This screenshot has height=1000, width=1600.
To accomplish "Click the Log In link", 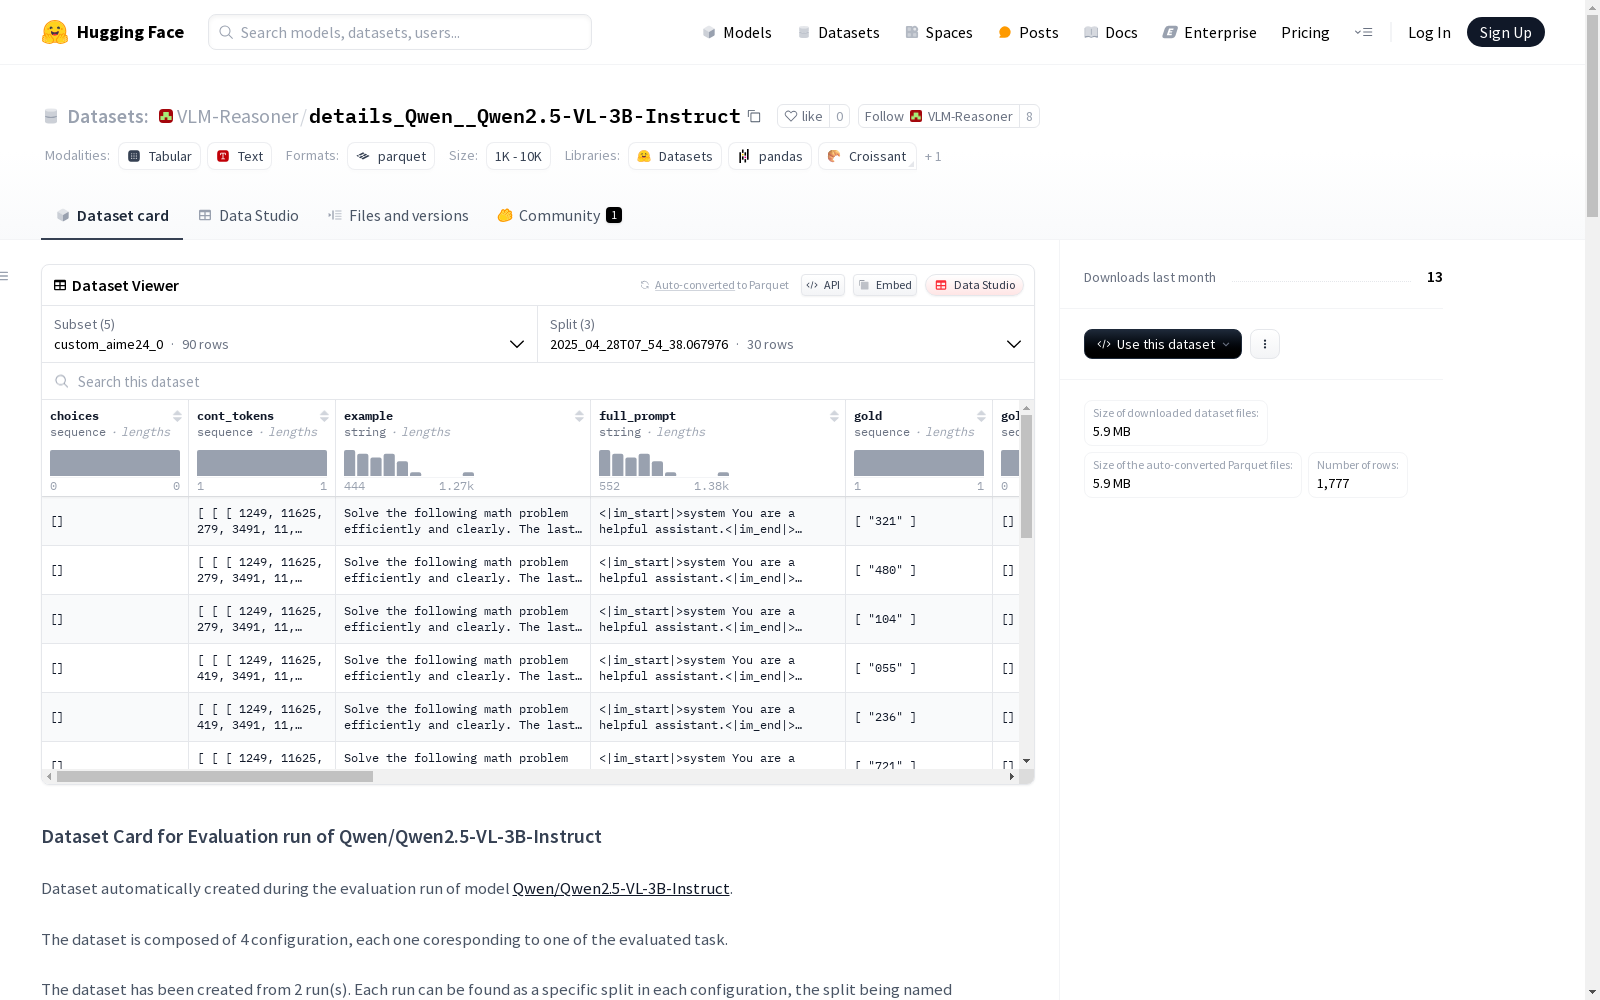I will (1429, 32).
